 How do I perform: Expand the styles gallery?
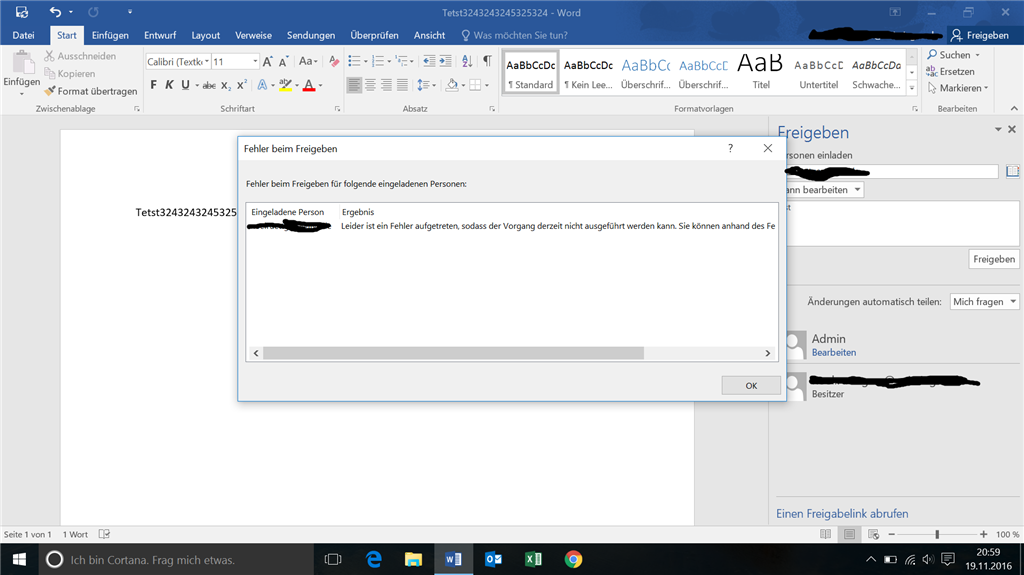[x=912, y=88]
